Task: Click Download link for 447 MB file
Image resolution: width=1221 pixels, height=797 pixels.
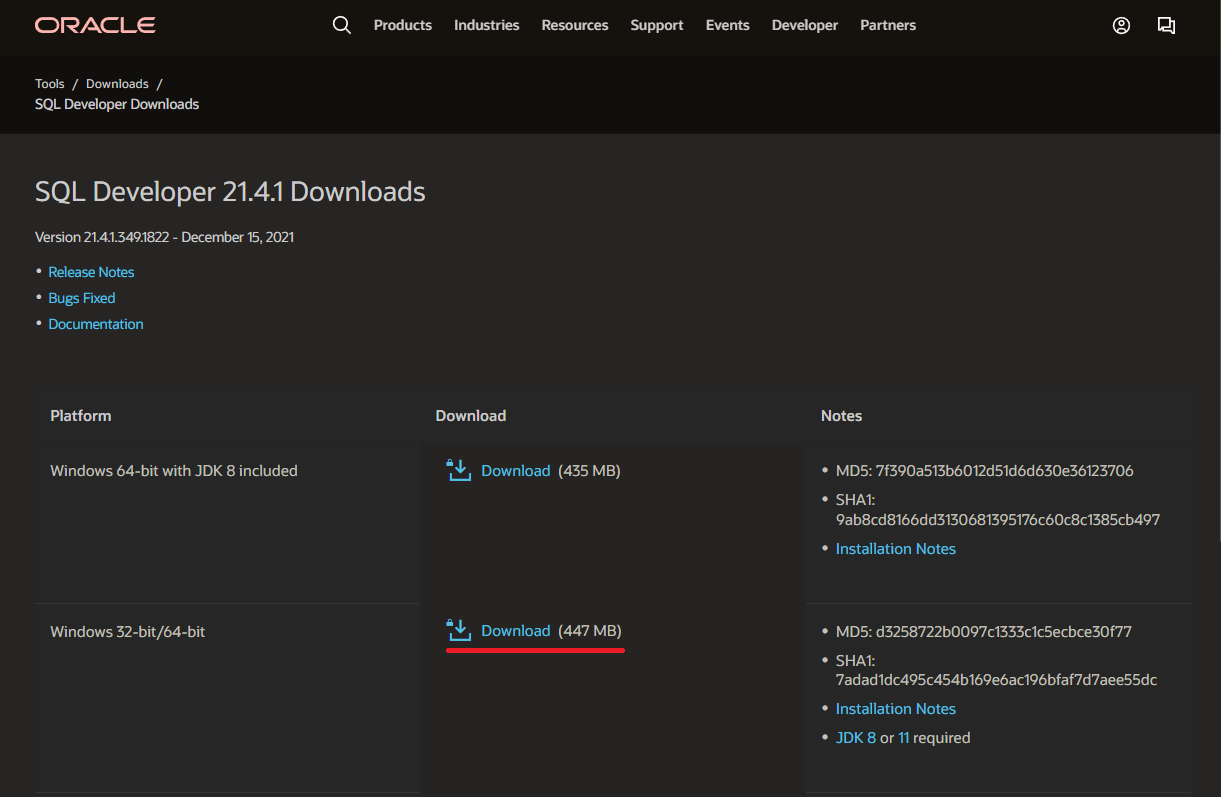Action: click(516, 630)
